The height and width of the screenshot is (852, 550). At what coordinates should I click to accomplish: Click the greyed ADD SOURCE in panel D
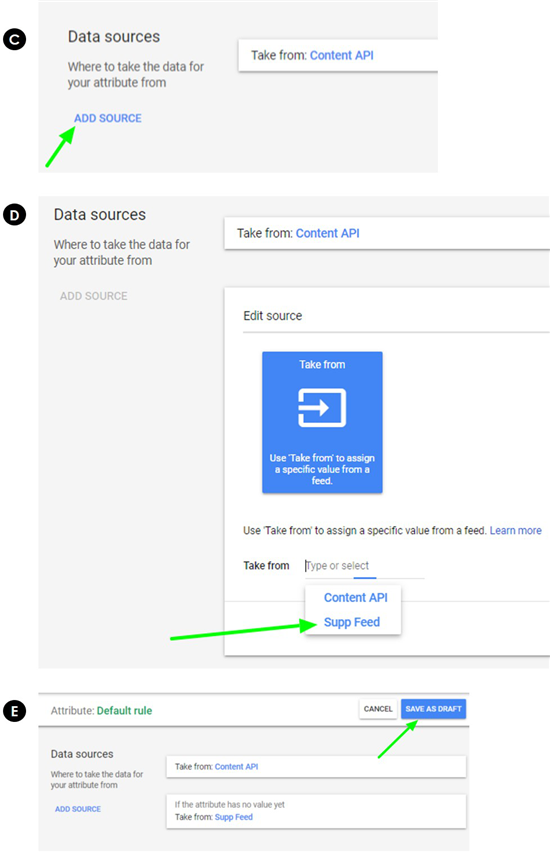pyautogui.click(x=93, y=296)
